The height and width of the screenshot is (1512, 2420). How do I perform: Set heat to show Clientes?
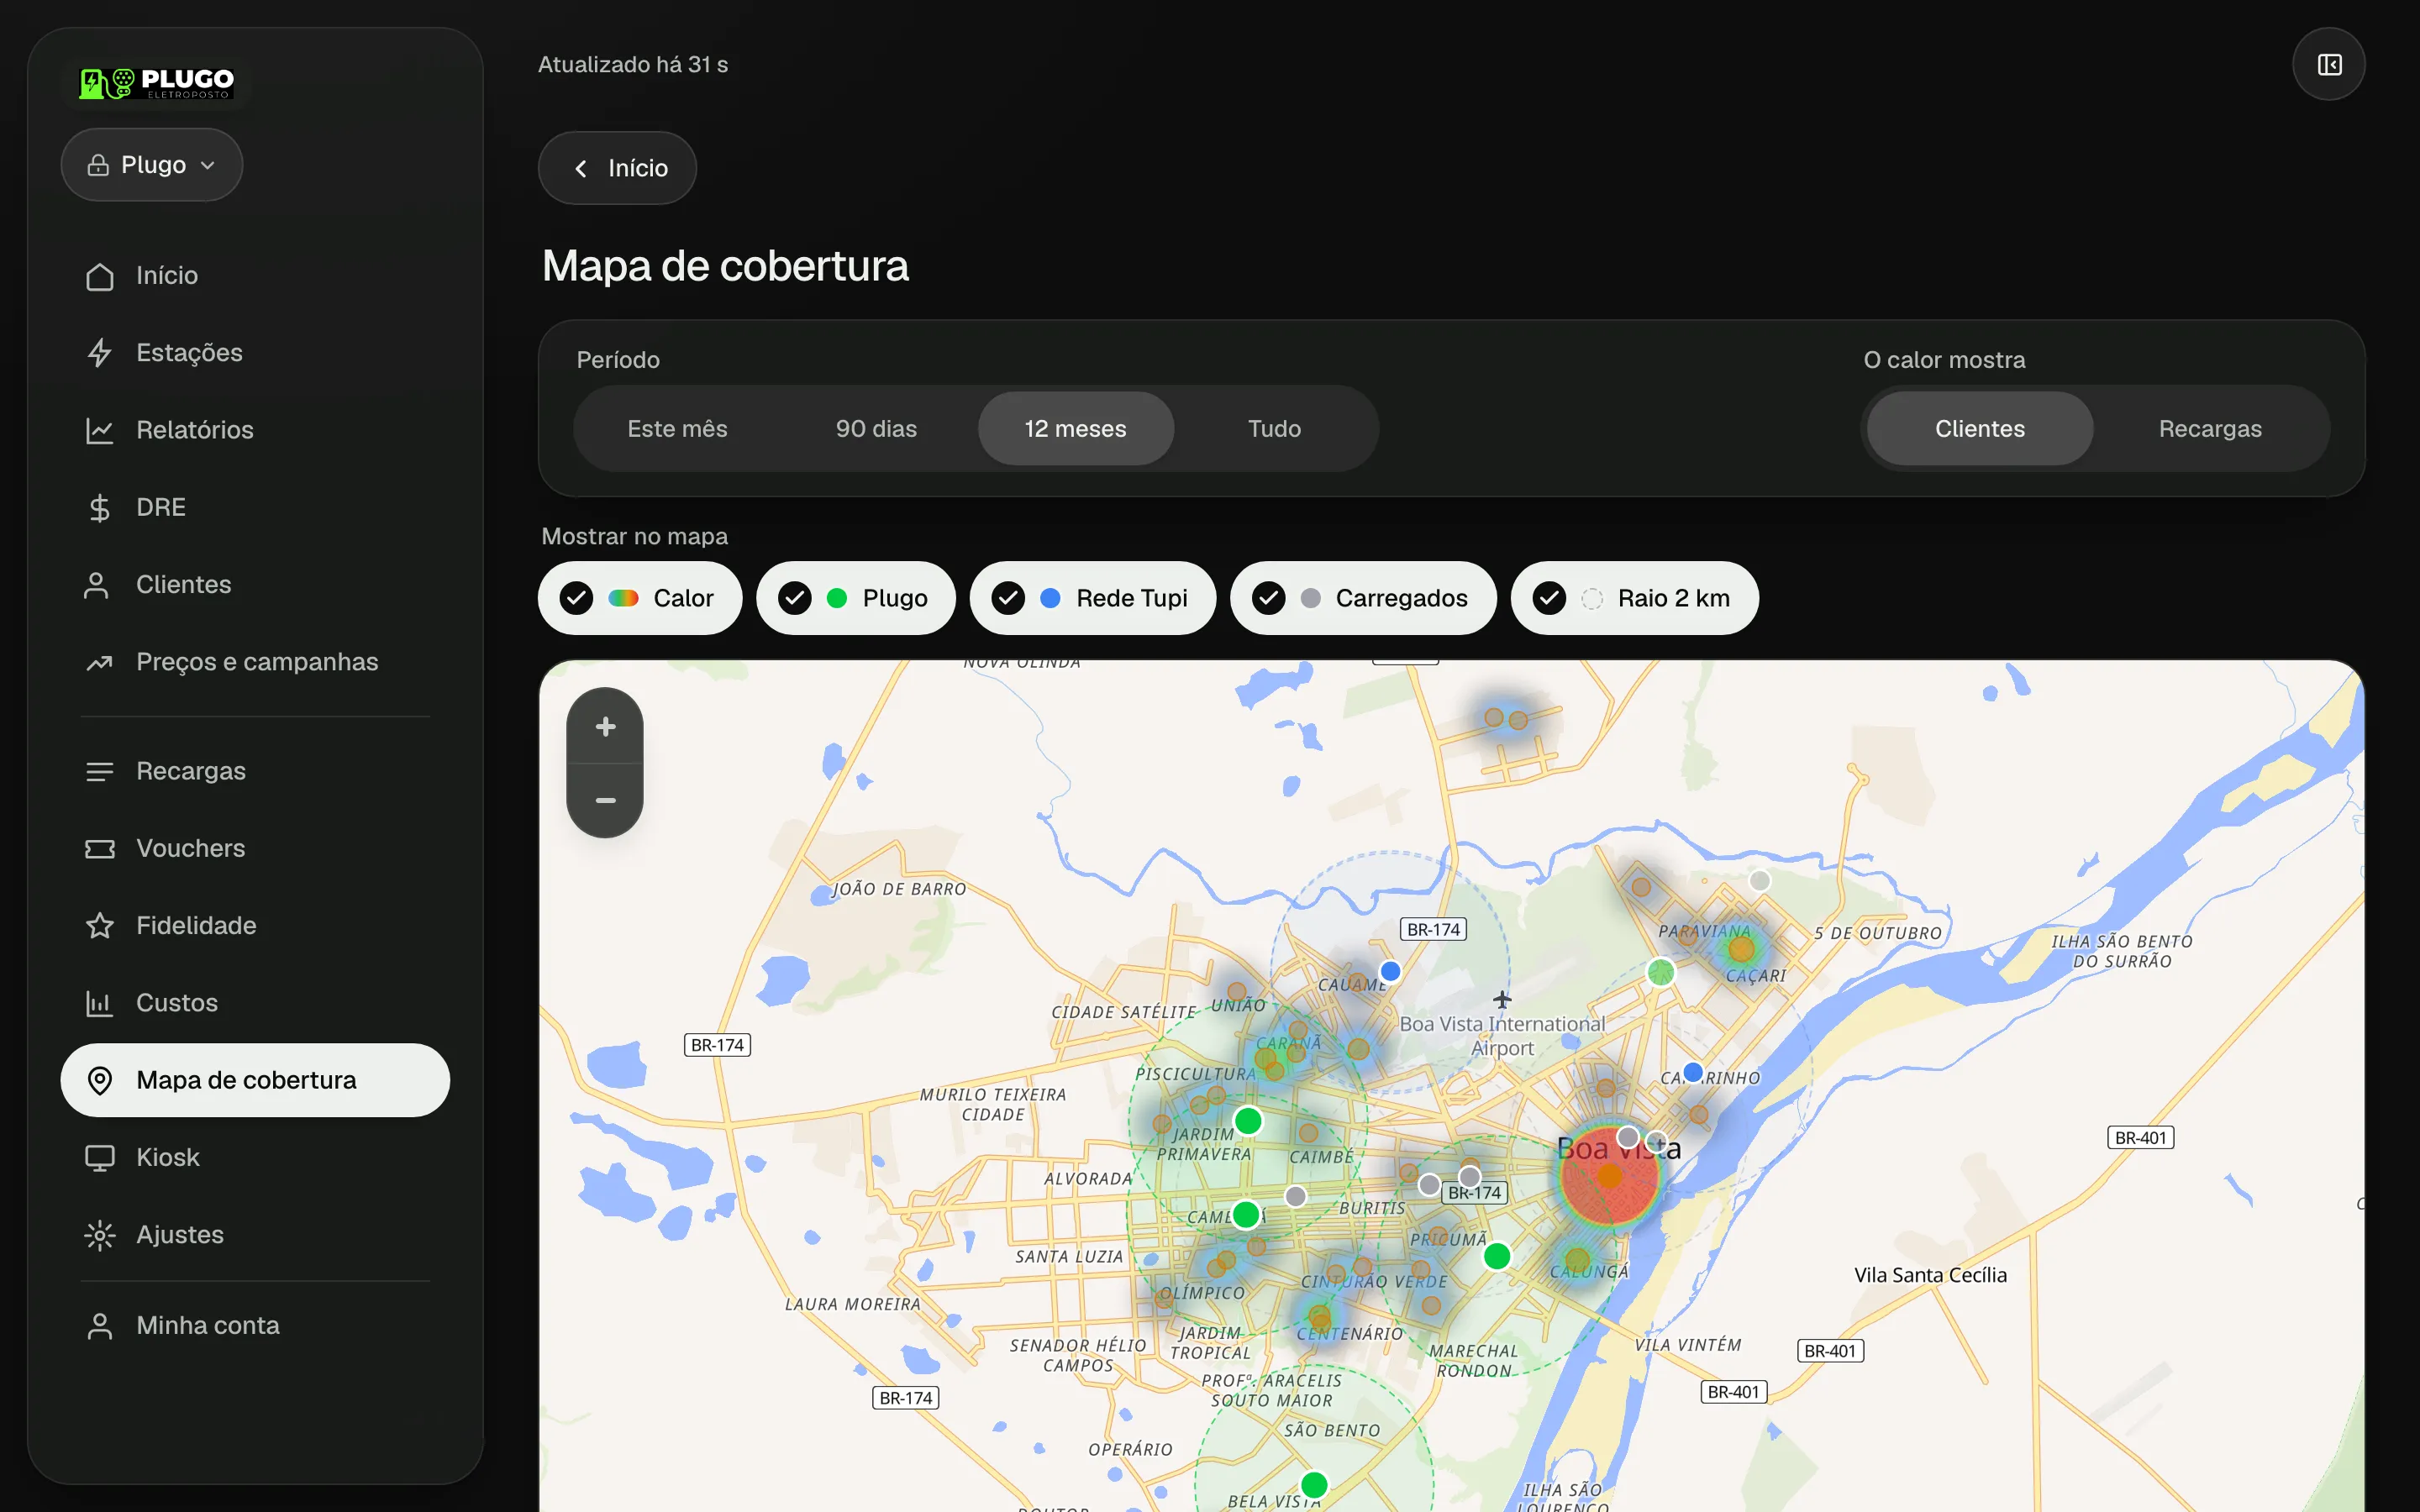[x=1980, y=429]
